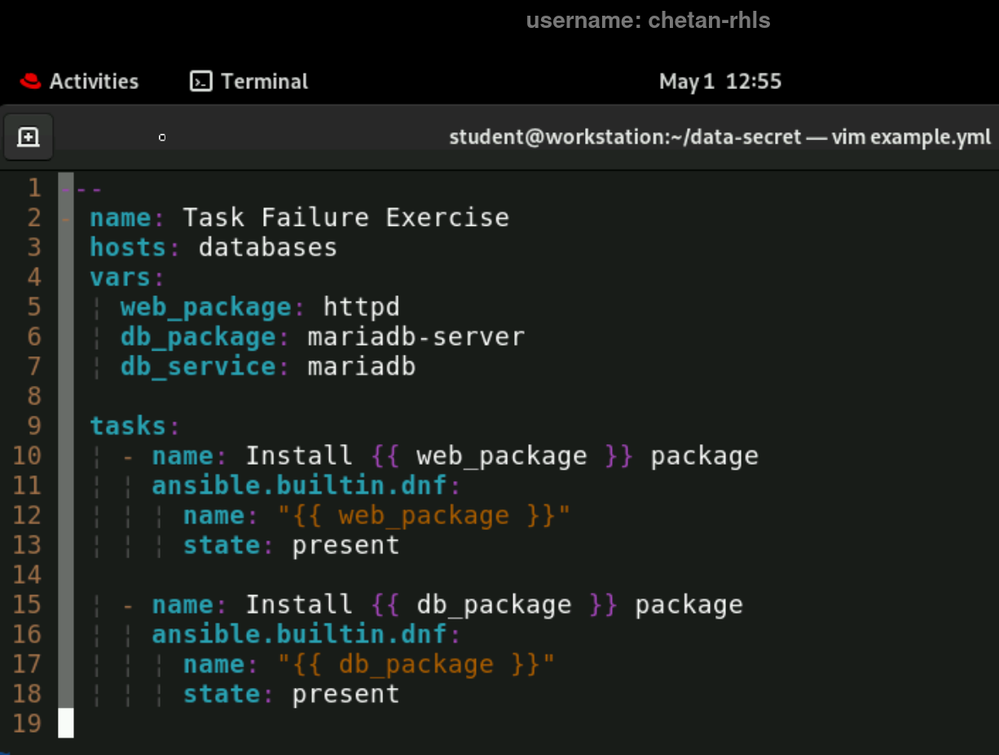The image size is (999, 755).
Task: Click 'present' state value on line 18
Action: (x=345, y=694)
